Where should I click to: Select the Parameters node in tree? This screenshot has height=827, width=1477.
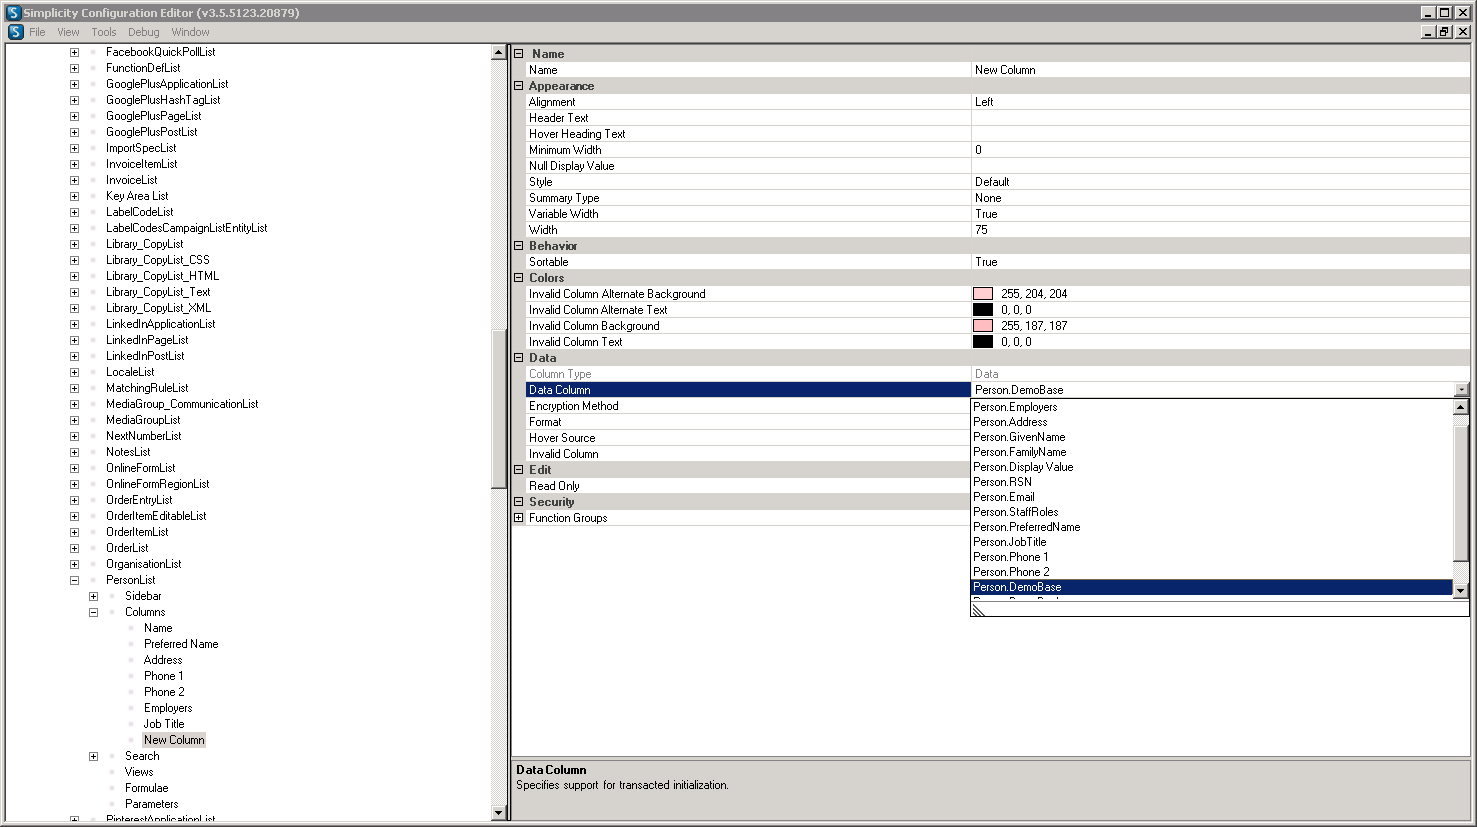pyautogui.click(x=152, y=804)
